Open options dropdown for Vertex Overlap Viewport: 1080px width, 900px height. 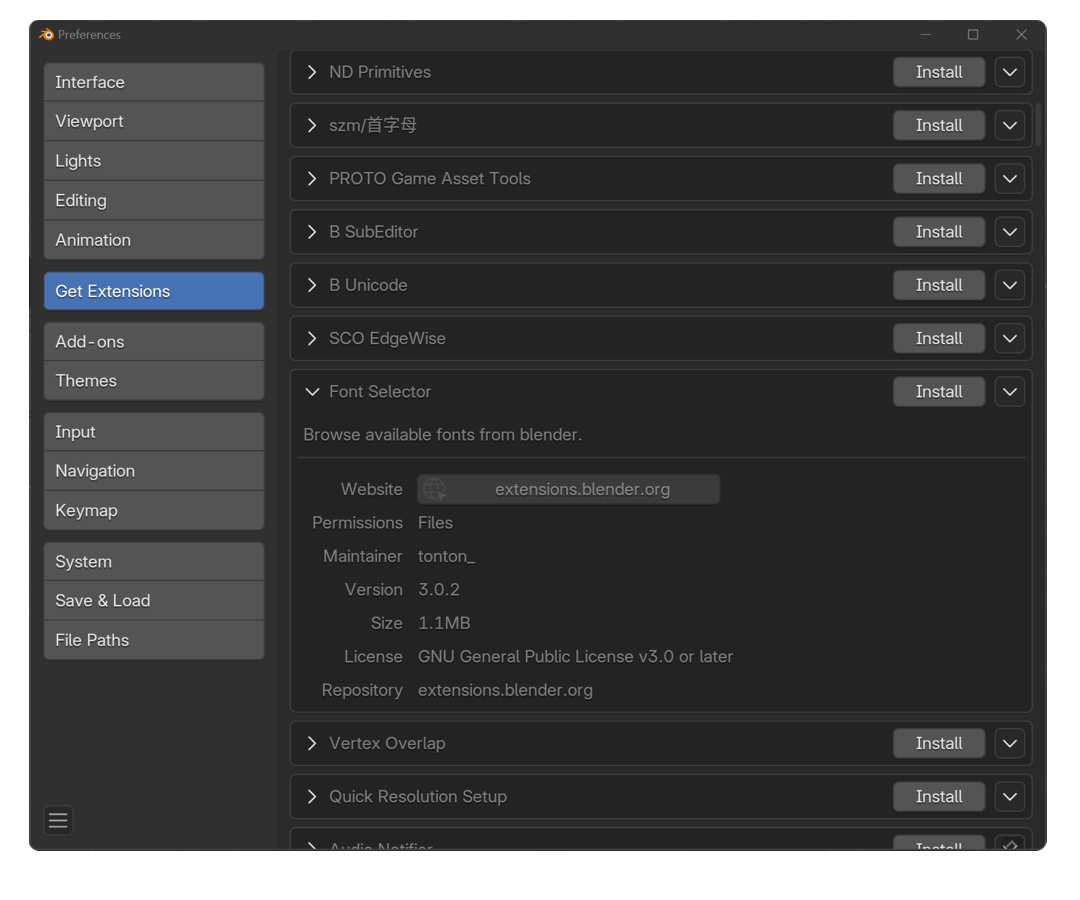1010,744
